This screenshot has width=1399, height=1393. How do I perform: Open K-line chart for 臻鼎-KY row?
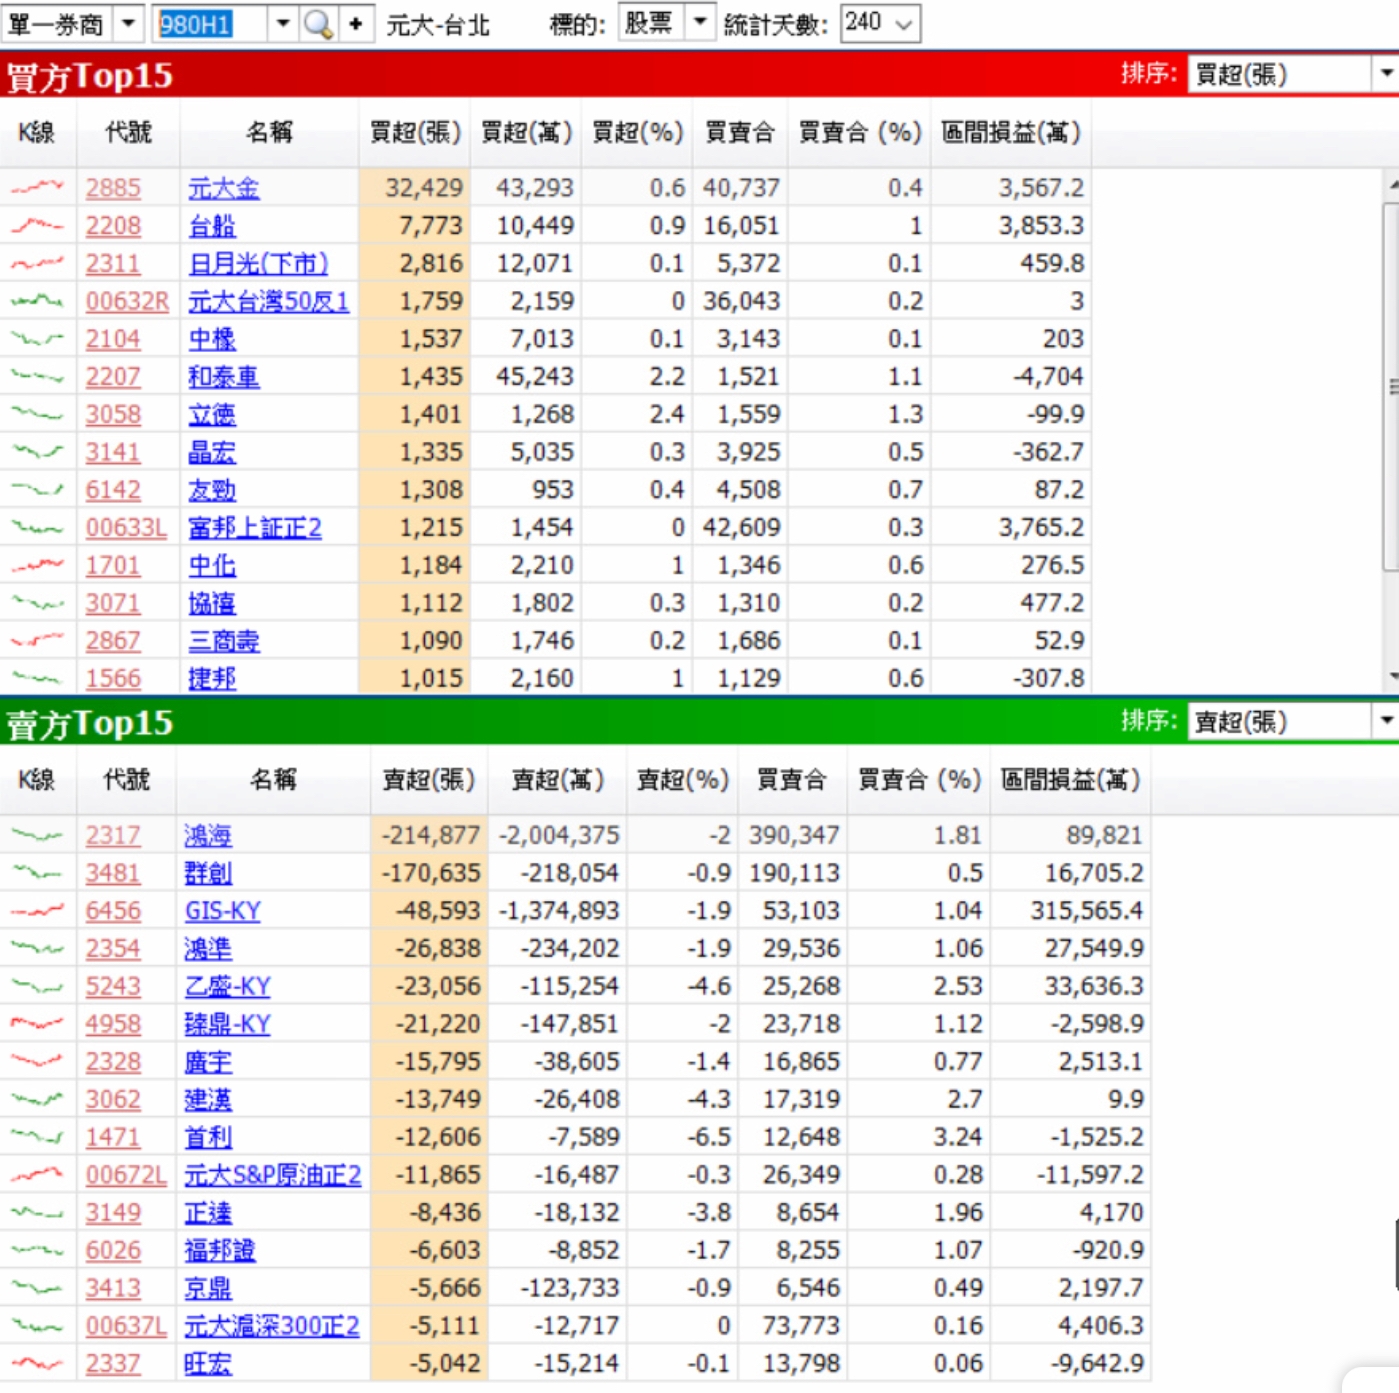coord(37,1023)
